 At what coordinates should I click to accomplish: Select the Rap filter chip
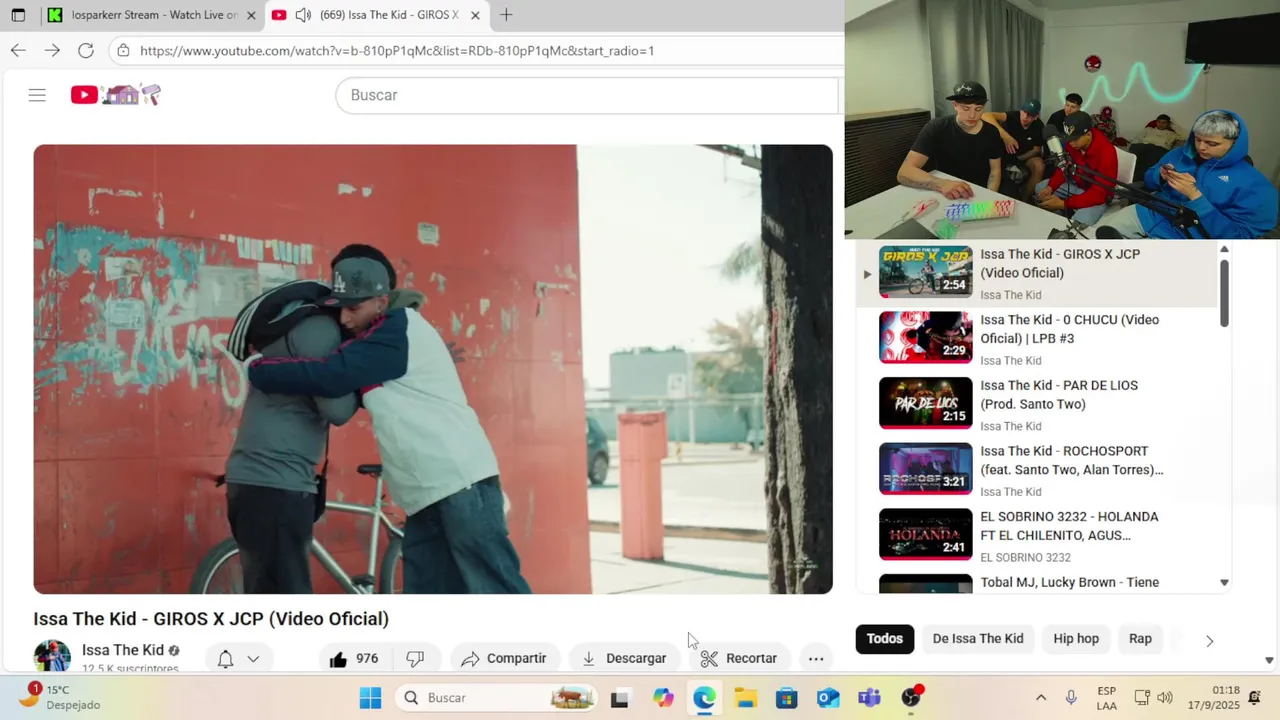pos(1140,639)
